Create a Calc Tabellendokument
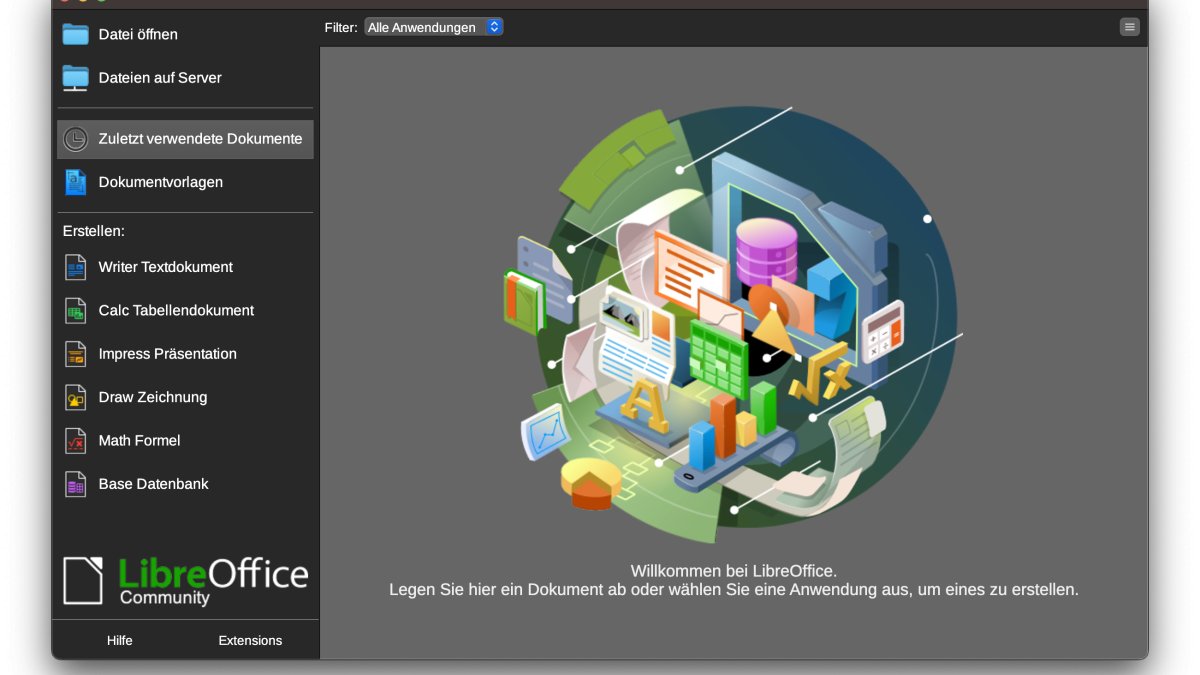 click(185, 310)
